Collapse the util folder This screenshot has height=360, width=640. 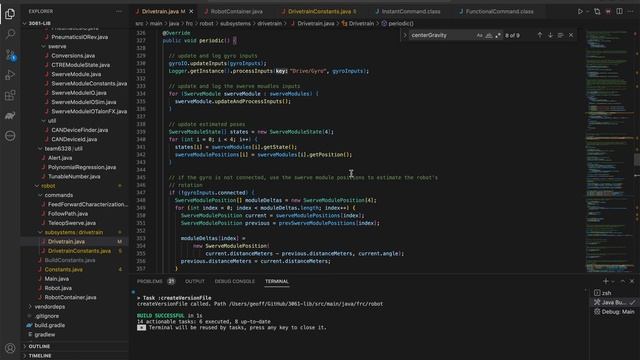[x=44, y=121]
